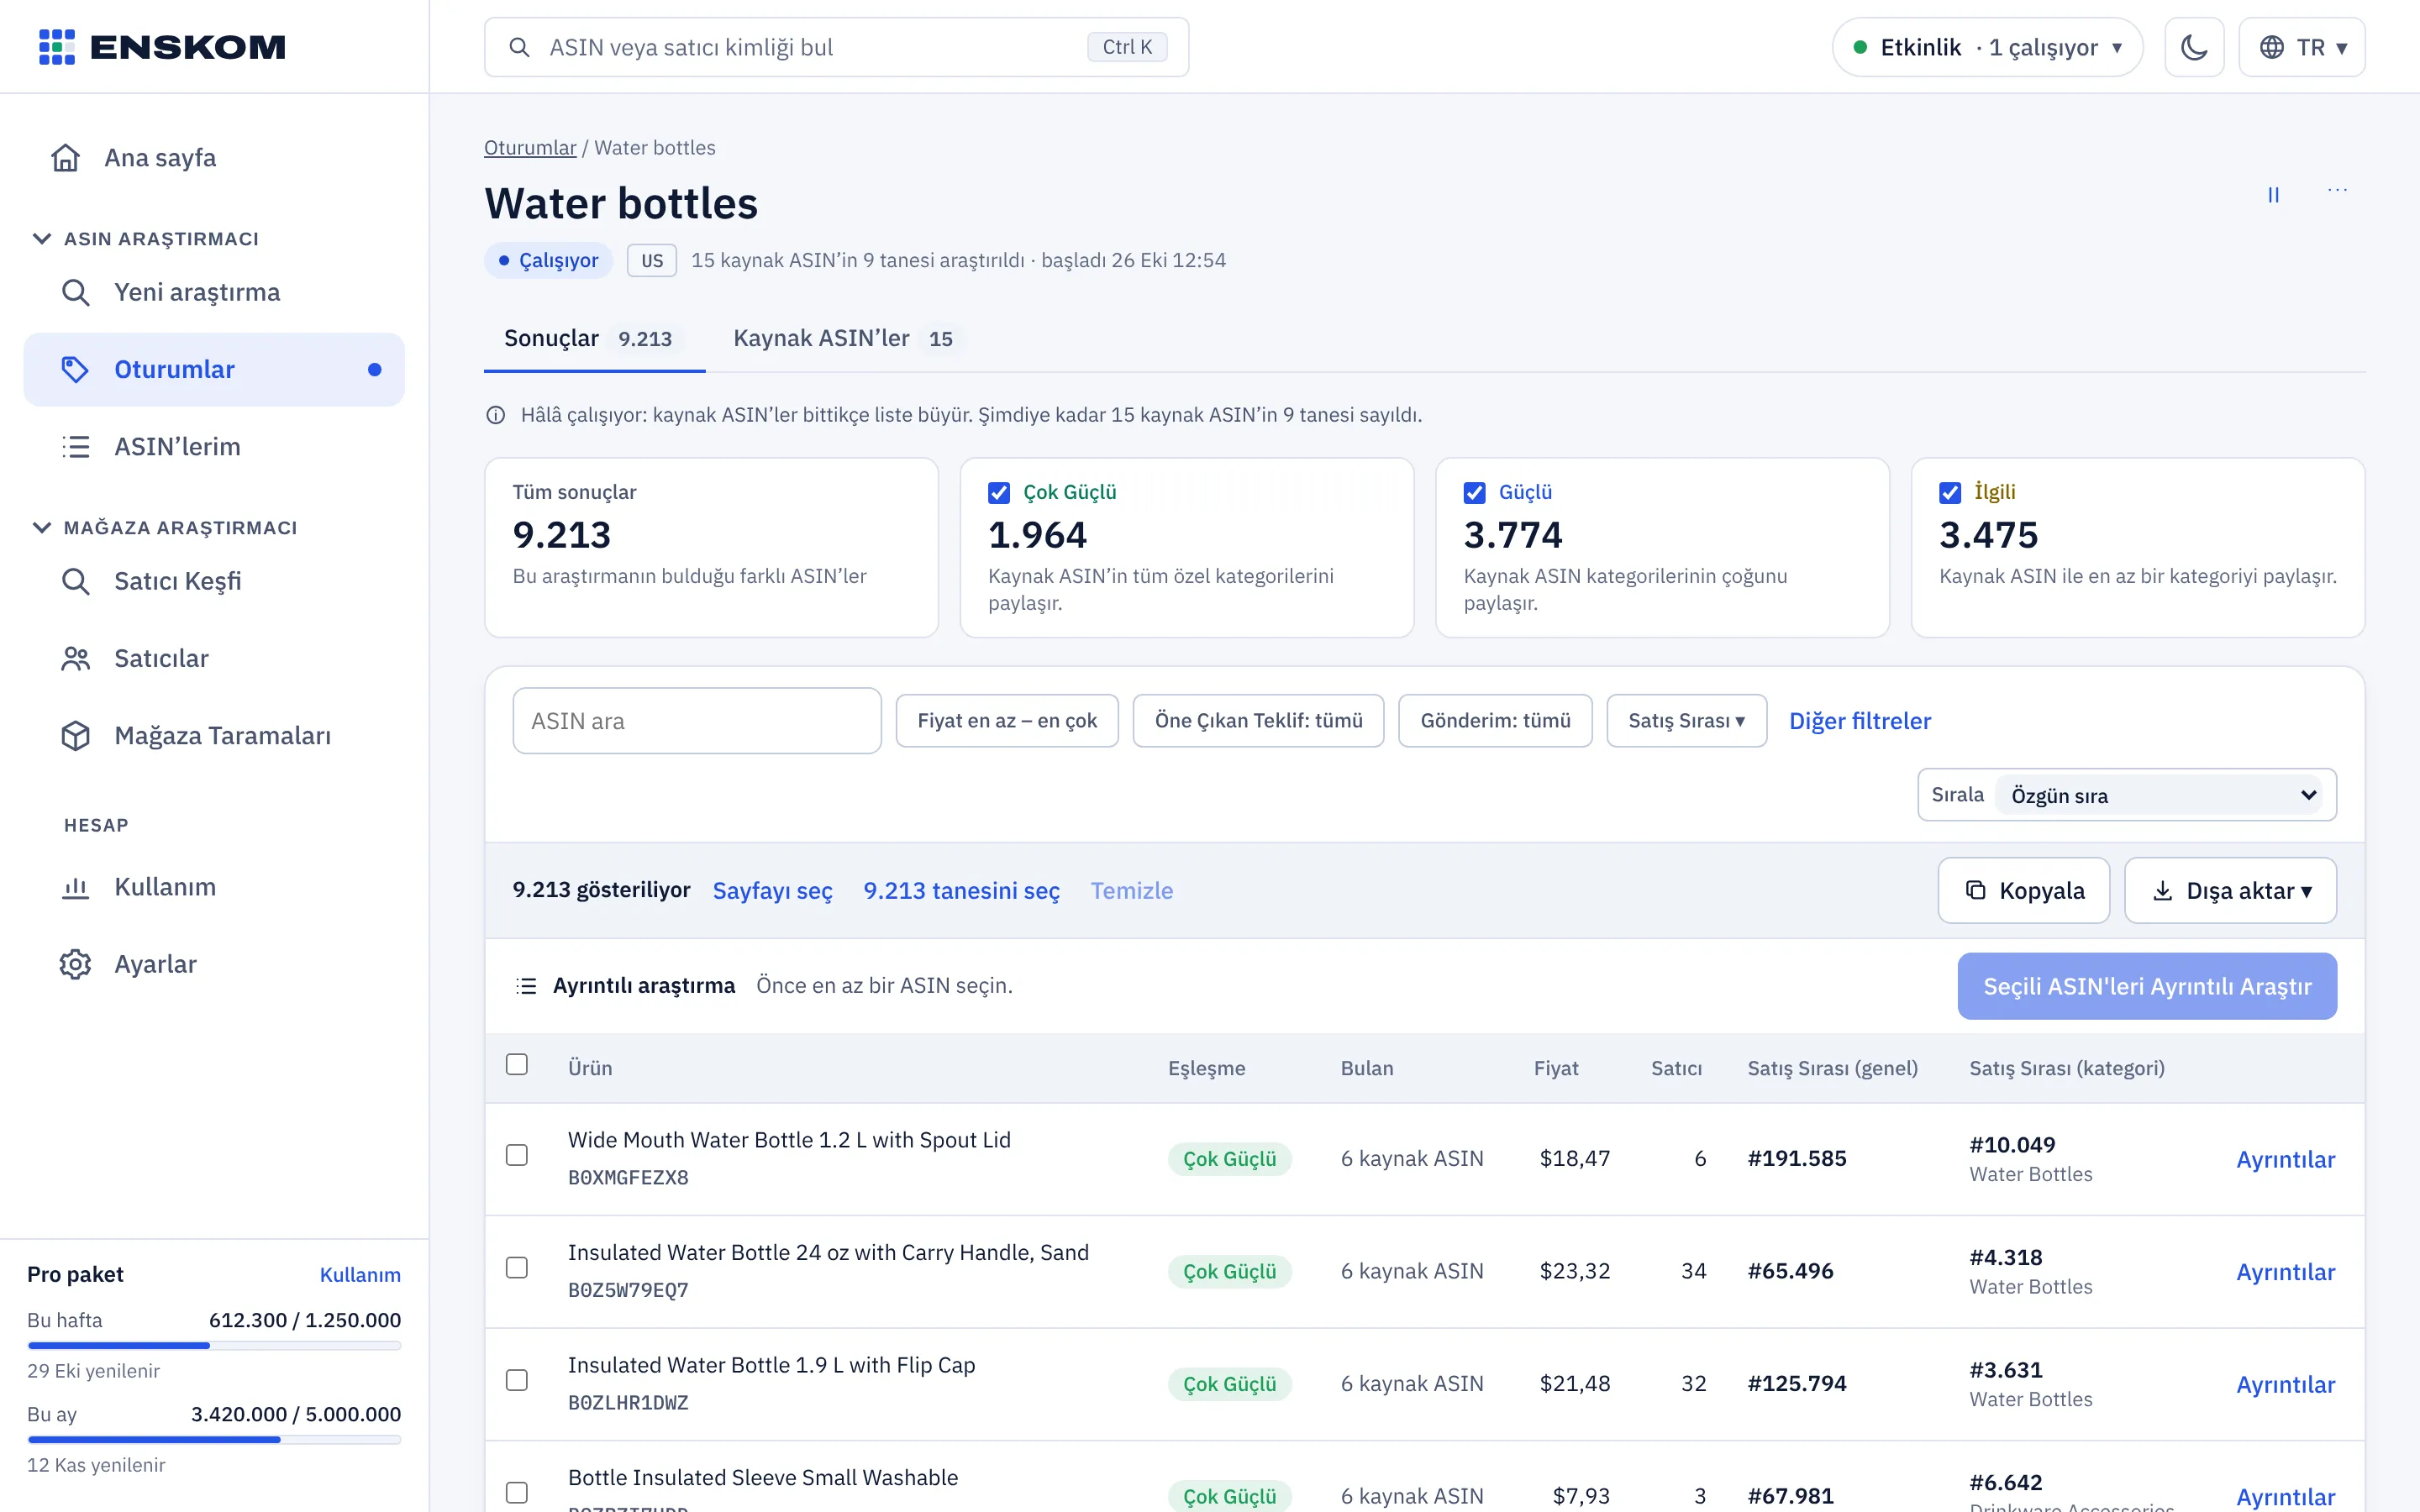Click the Kopyala copy icon button
Image resolution: width=2420 pixels, height=1512 pixels.
point(2024,890)
